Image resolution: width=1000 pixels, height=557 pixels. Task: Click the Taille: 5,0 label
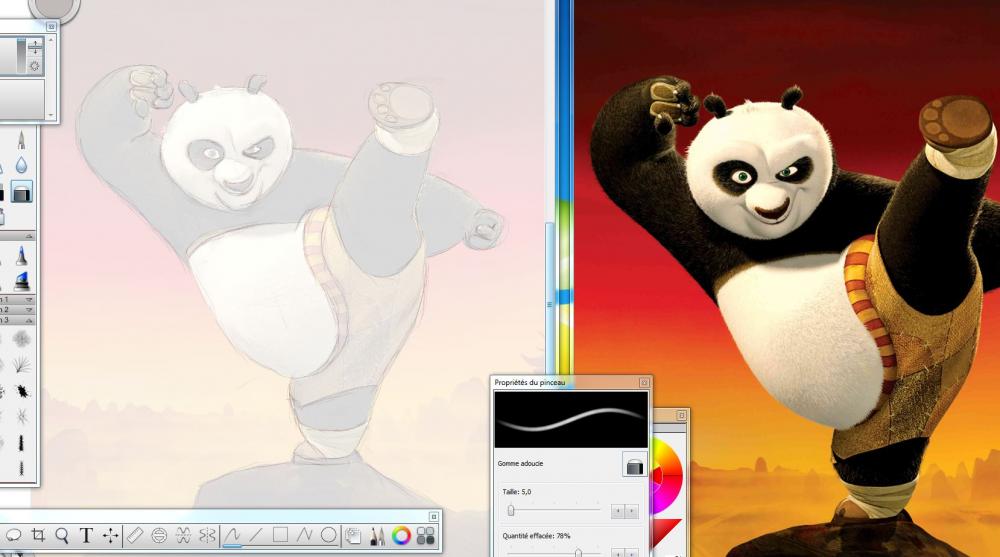[x=517, y=492]
